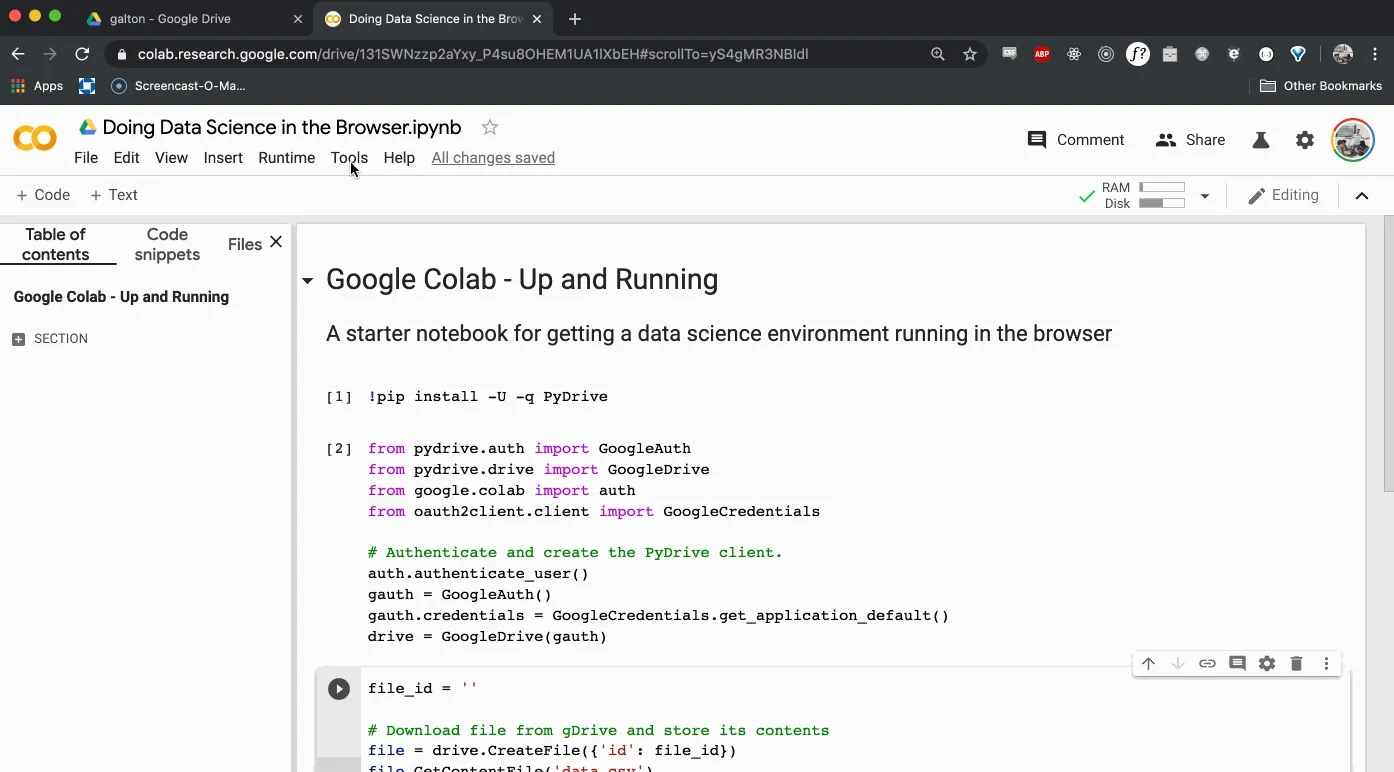Run the file_id code cell
This screenshot has height=772, width=1394.
click(x=339, y=689)
